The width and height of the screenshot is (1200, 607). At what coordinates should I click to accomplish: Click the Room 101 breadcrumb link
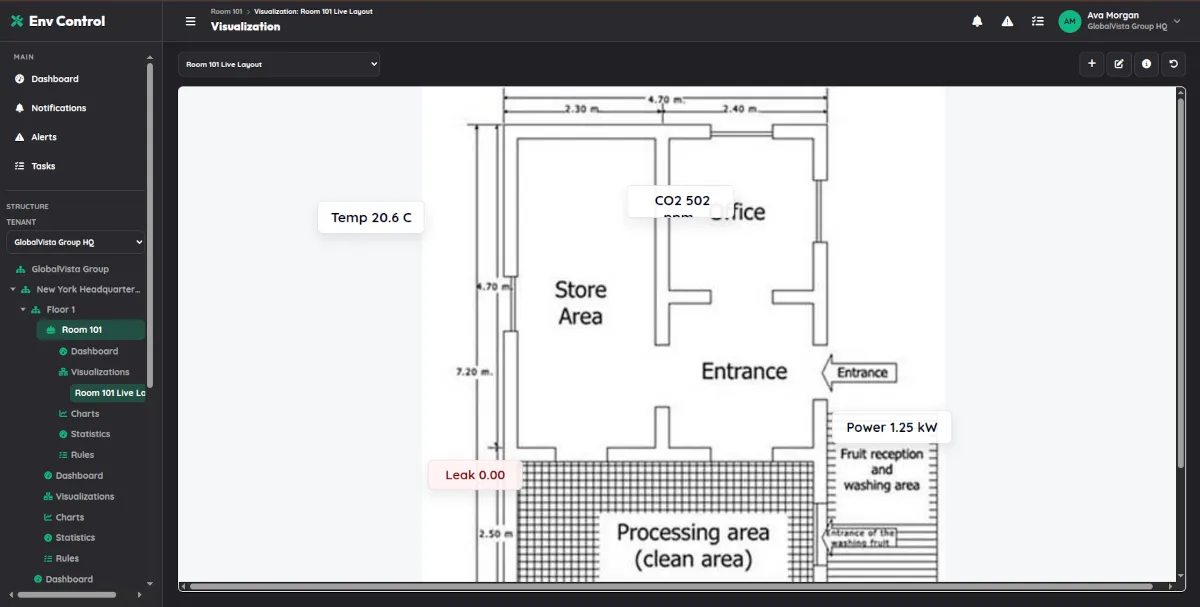(226, 11)
